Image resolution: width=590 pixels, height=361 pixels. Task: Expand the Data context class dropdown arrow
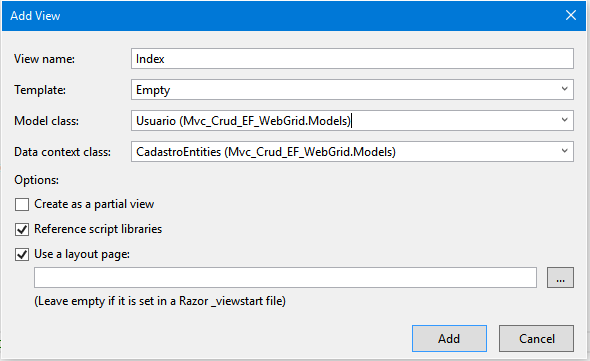tap(564, 151)
